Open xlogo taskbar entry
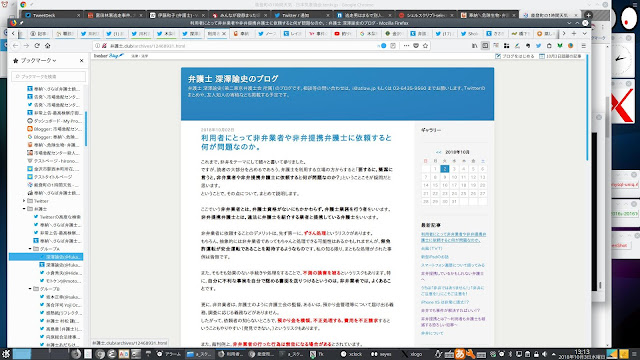The width and height of the screenshot is (640, 360). [x=412, y=354]
